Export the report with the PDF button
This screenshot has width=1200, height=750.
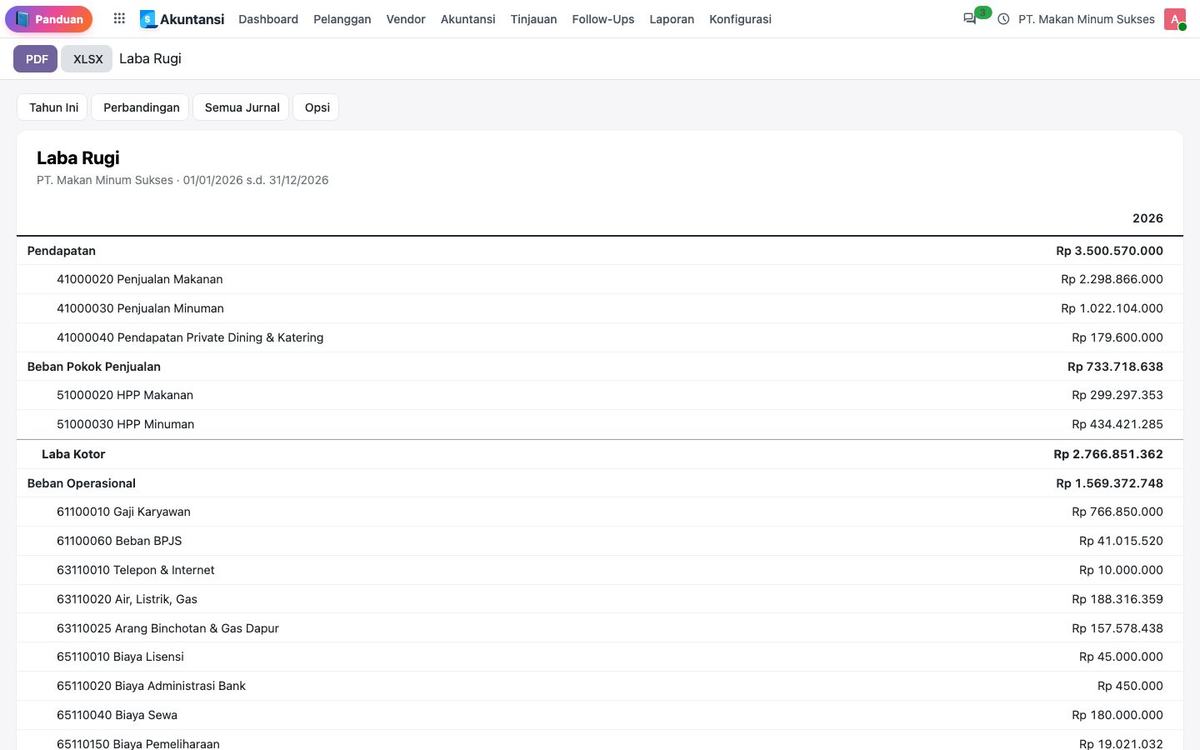pos(36,59)
